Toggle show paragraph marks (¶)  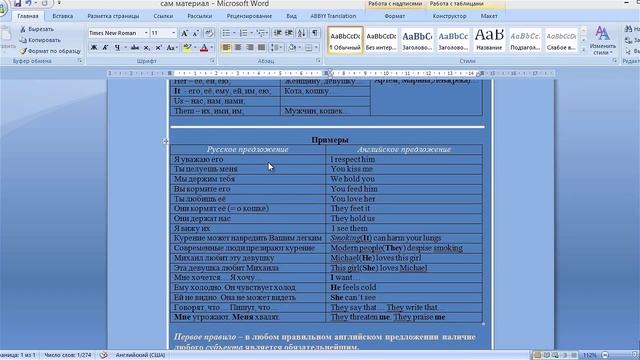click(315, 33)
